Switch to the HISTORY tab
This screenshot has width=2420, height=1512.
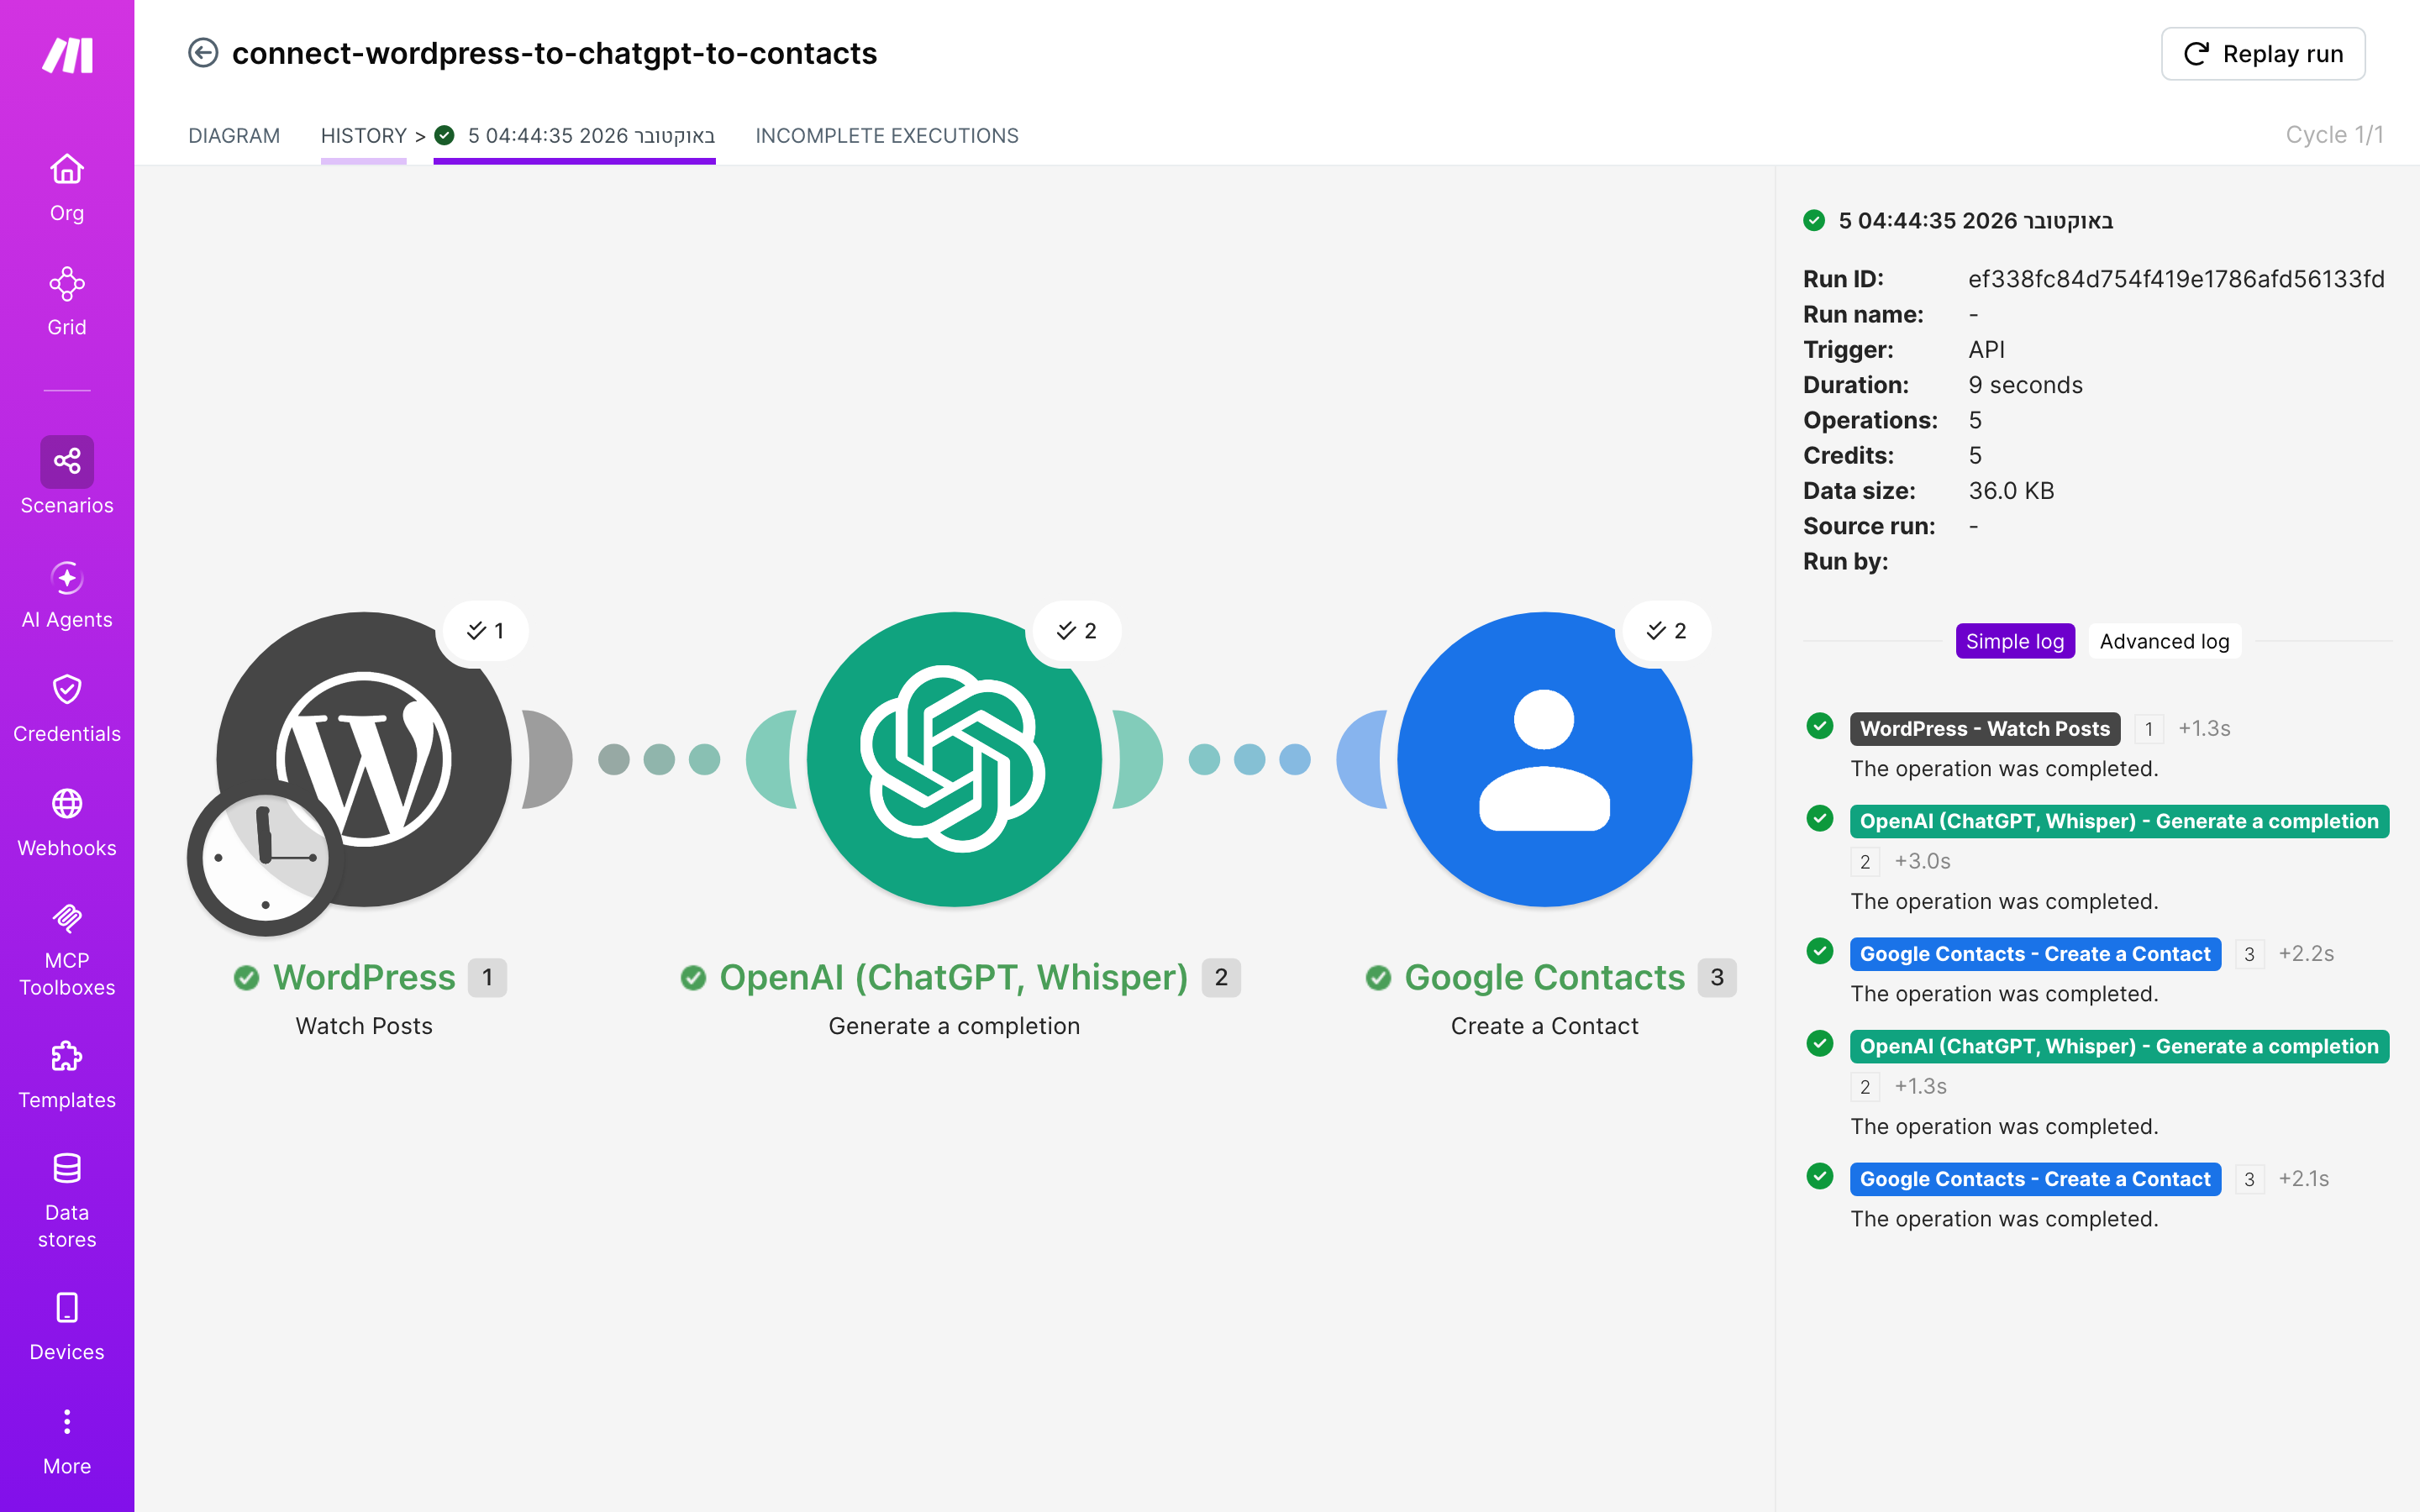click(363, 135)
